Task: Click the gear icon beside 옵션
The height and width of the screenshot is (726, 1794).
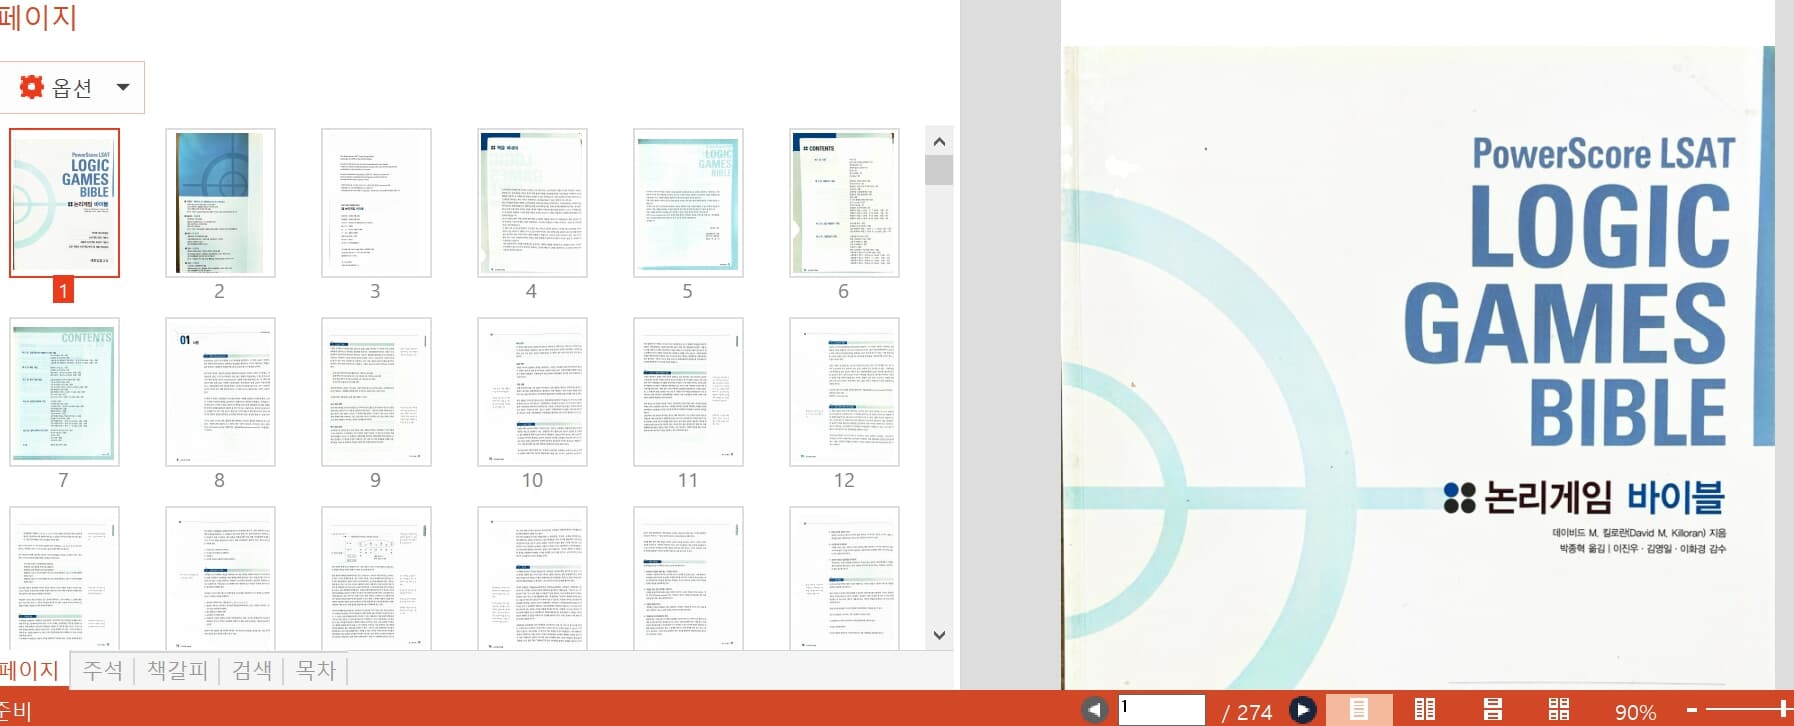Action: (32, 87)
